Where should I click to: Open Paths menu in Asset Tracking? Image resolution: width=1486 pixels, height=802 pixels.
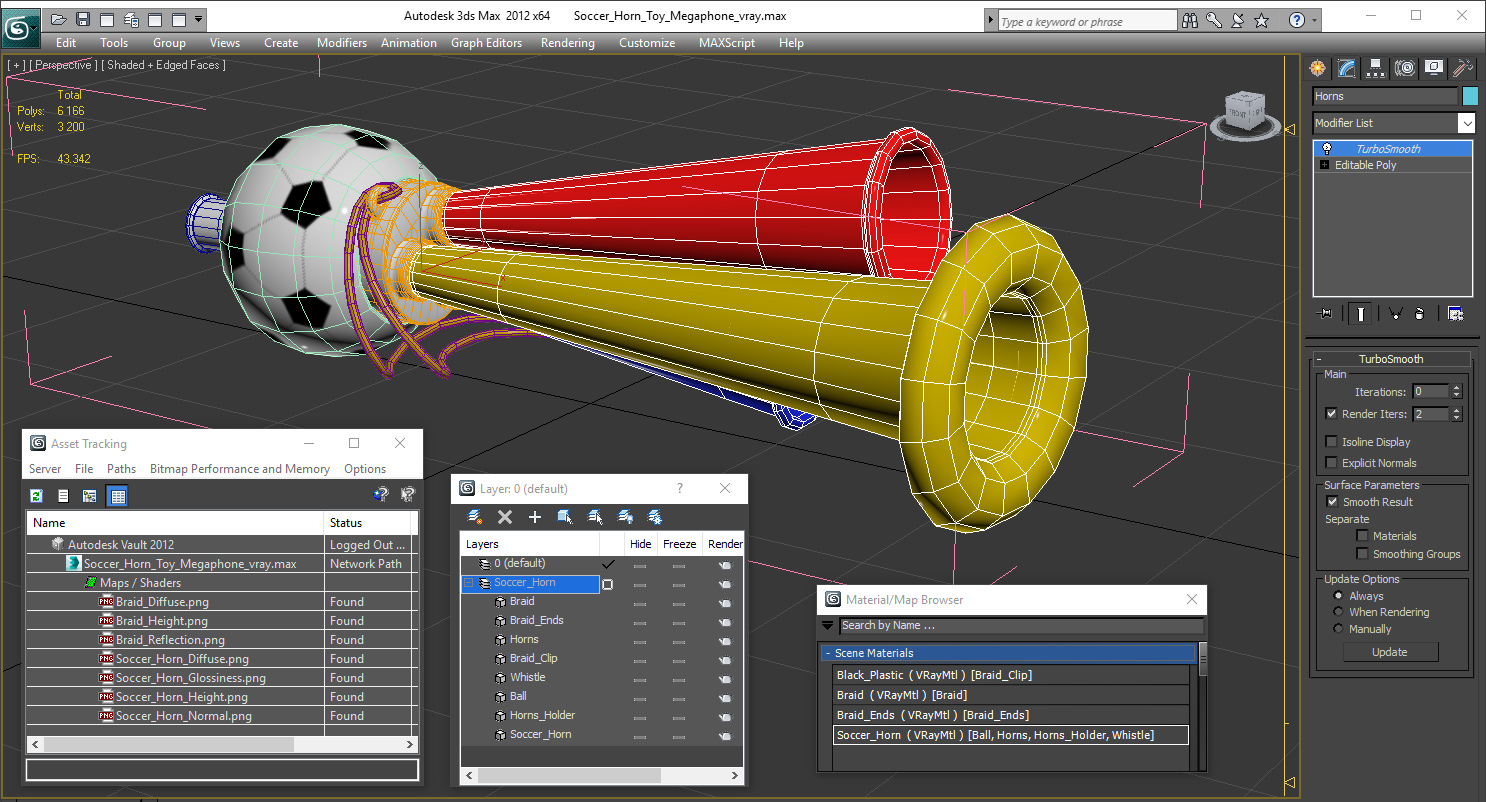[121, 469]
